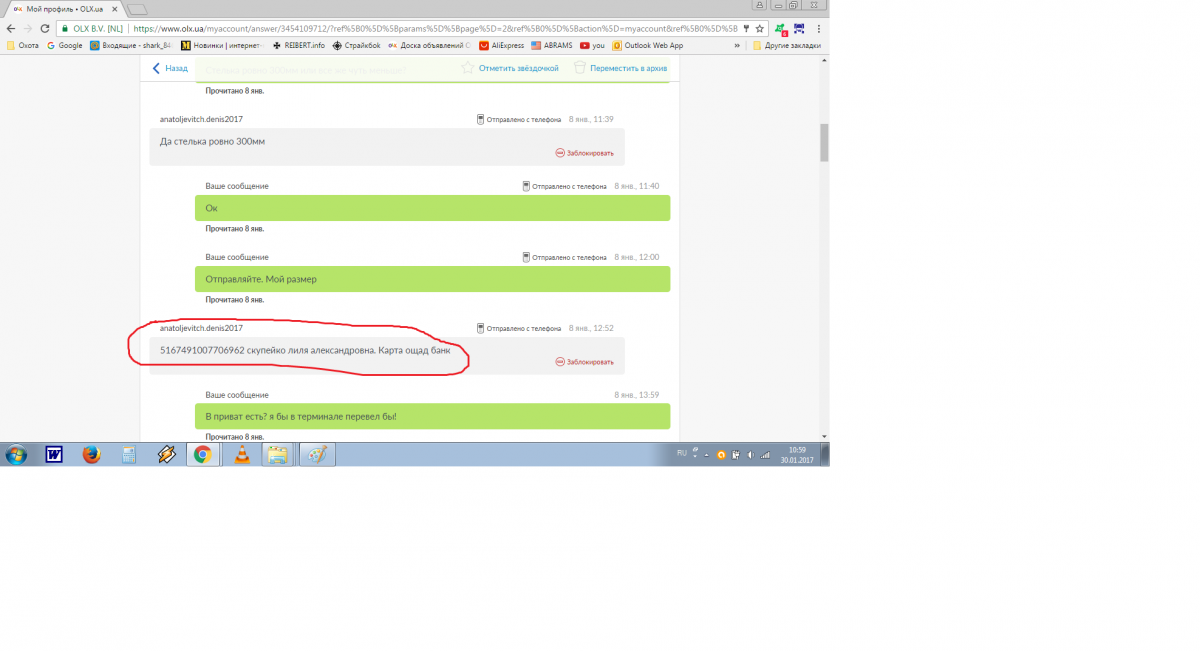Open Microsoft Word from the taskbar
Screen dimensions: 1200x651
(54, 455)
